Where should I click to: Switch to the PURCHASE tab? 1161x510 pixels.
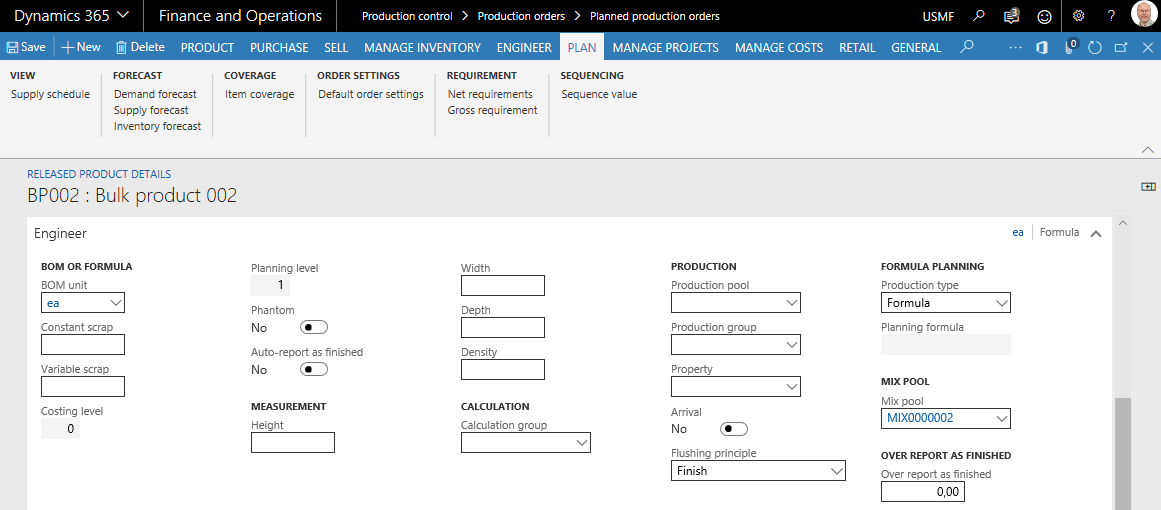pos(279,47)
